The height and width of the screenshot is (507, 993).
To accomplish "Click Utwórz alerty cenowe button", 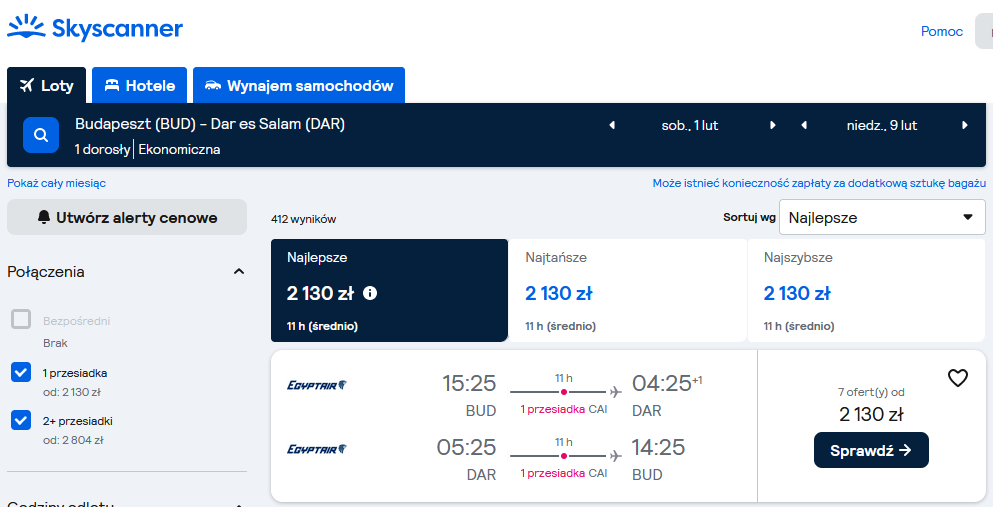I will pos(127,217).
